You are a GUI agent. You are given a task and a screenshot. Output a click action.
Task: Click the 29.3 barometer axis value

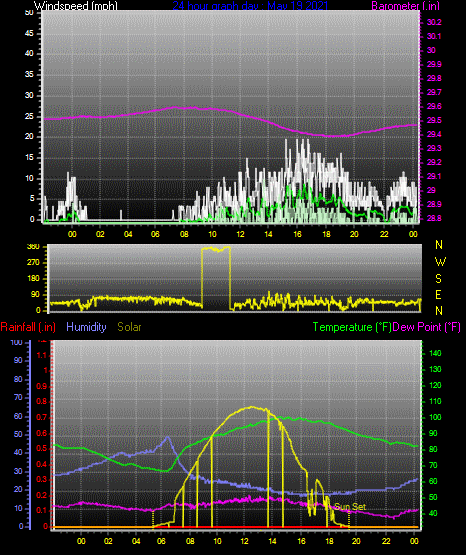pos(434,148)
